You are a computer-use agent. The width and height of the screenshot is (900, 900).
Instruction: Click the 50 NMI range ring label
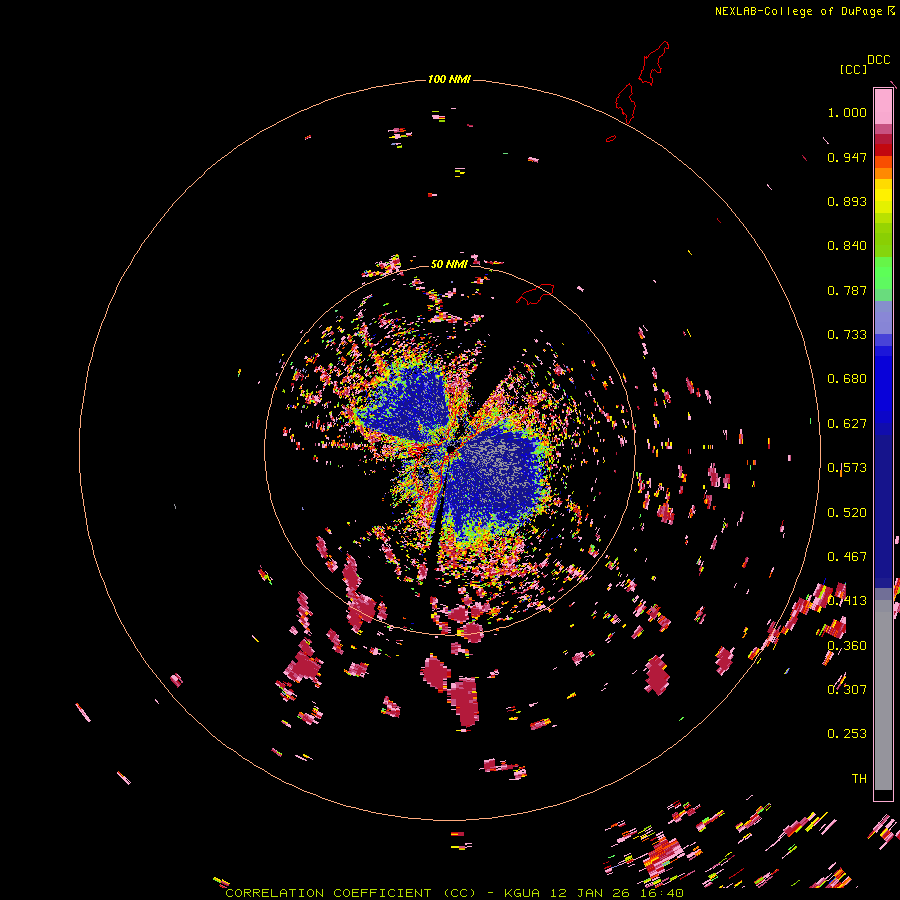[449, 264]
